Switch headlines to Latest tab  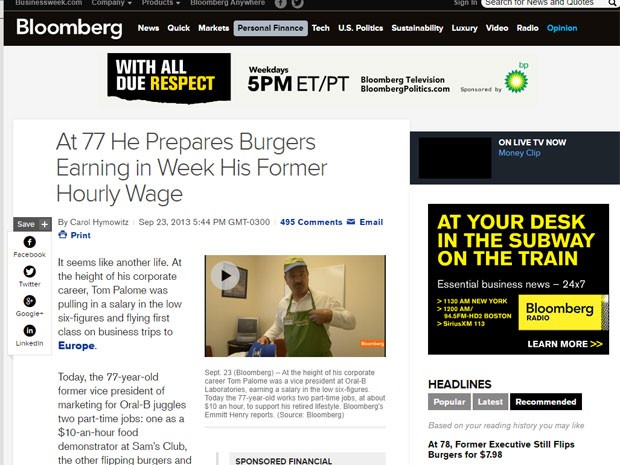pos(490,402)
